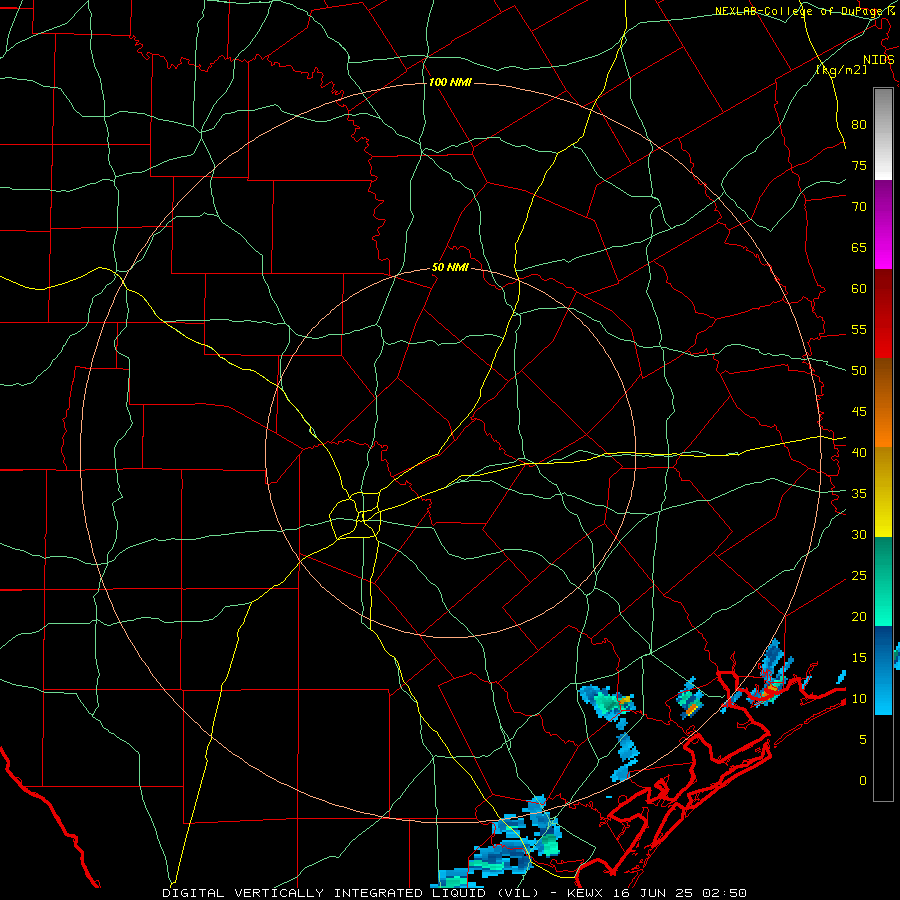Screen dimensions: 900x900
Task: Click the NIDS label above the scale
Action: coord(879,60)
